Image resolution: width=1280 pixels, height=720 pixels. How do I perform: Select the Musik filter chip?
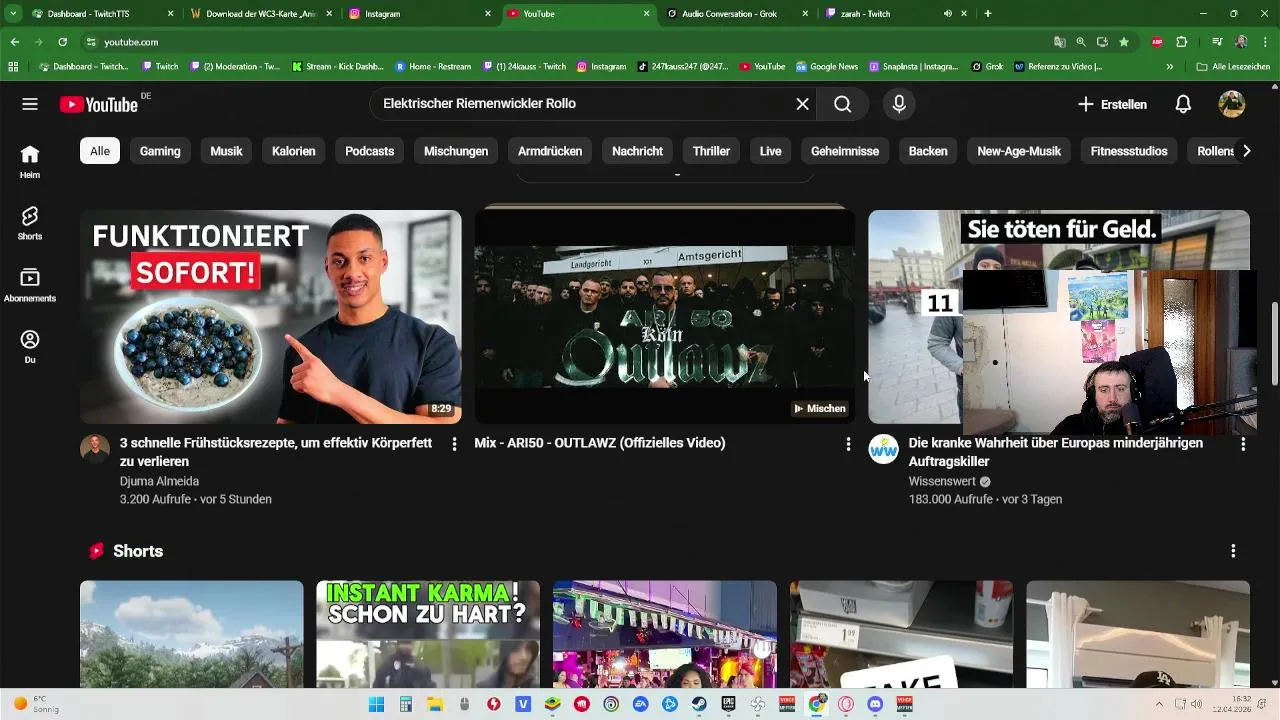(226, 151)
